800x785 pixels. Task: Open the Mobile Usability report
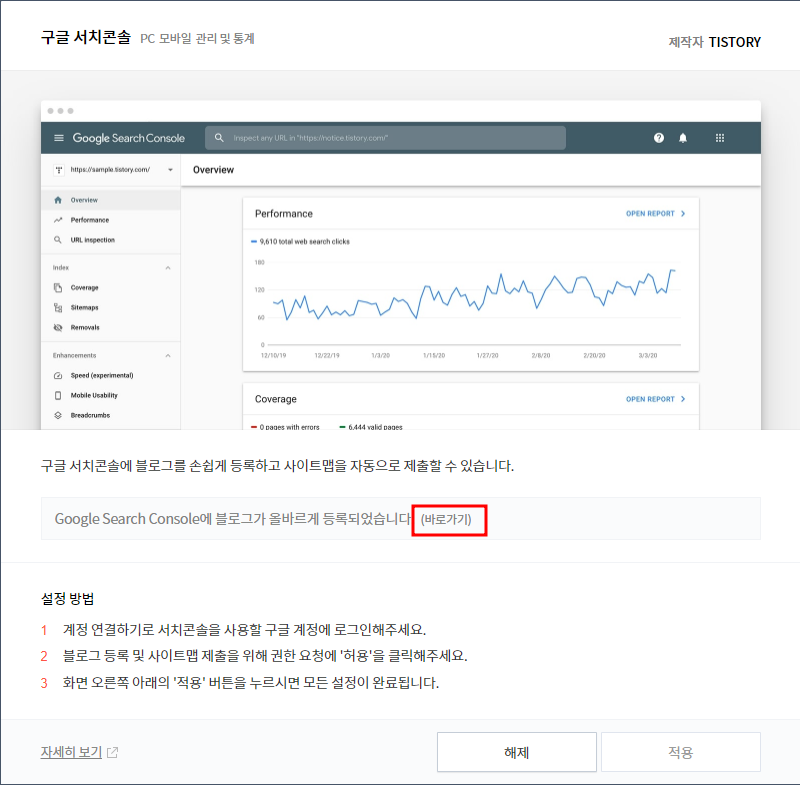pos(92,395)
